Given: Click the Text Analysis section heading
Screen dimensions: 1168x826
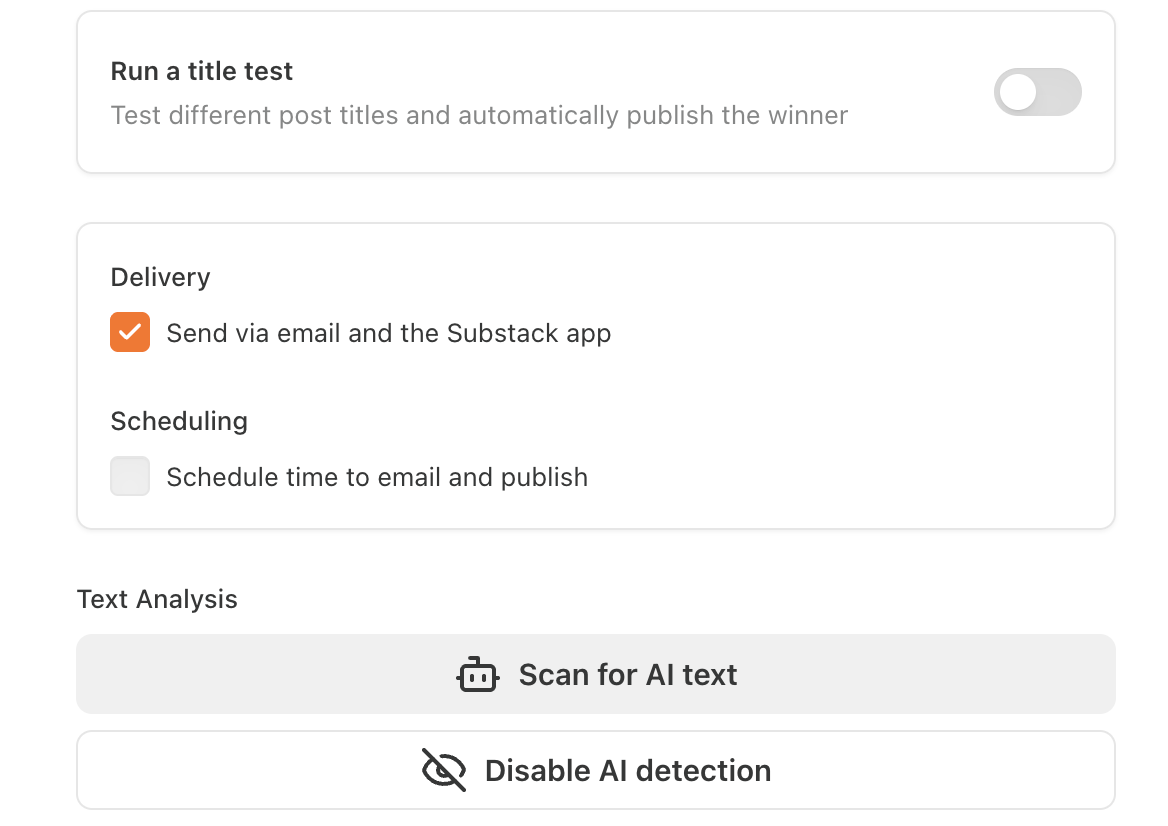Looking at the screenshot, I should click(x=157, y=599).
